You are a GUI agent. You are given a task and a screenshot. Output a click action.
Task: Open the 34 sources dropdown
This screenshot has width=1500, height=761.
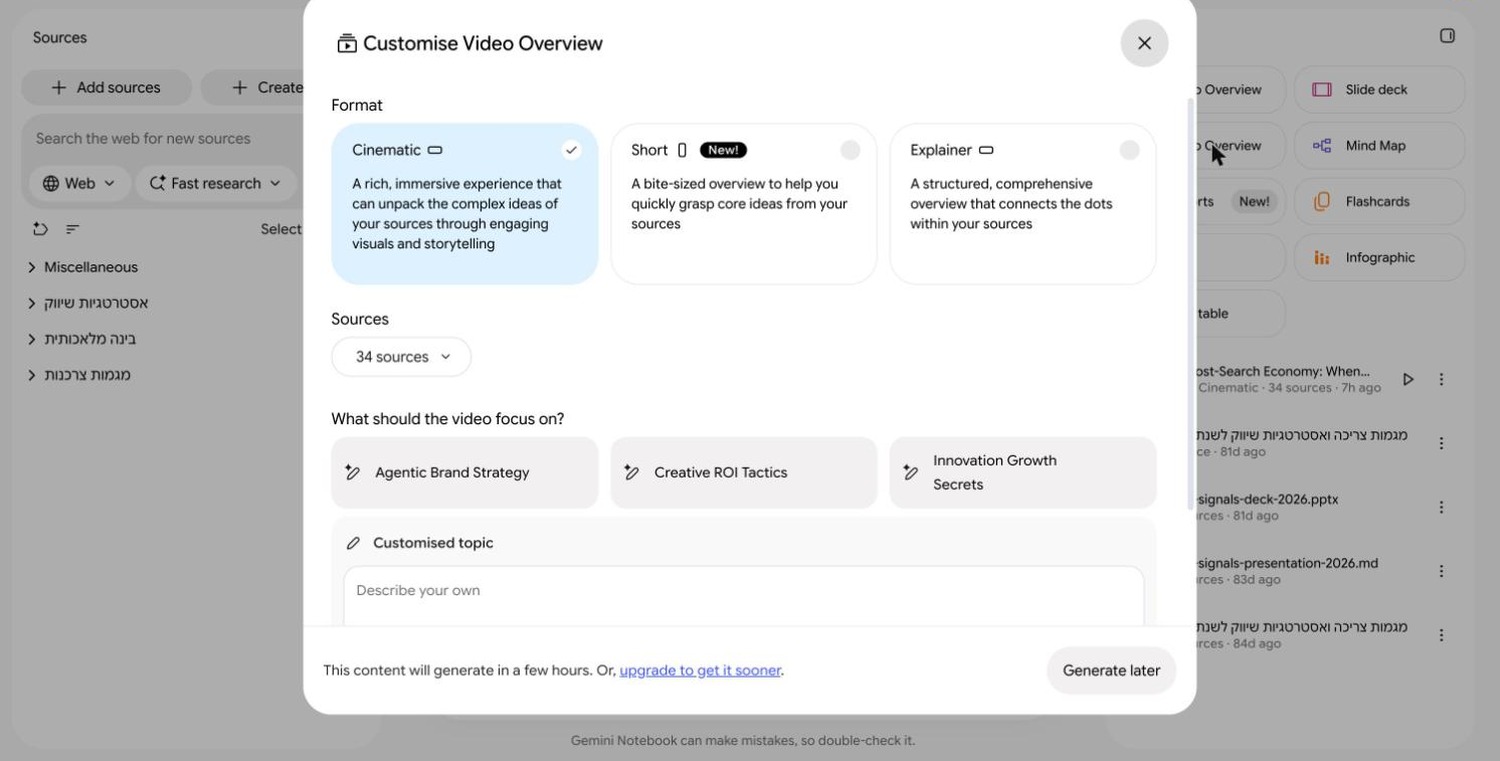point(401,357)
